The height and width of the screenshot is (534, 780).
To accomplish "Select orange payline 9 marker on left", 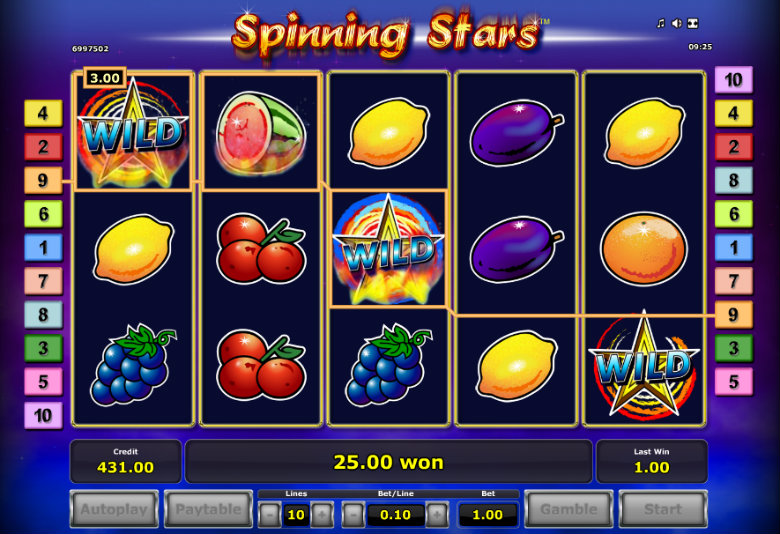I will 43,180.
